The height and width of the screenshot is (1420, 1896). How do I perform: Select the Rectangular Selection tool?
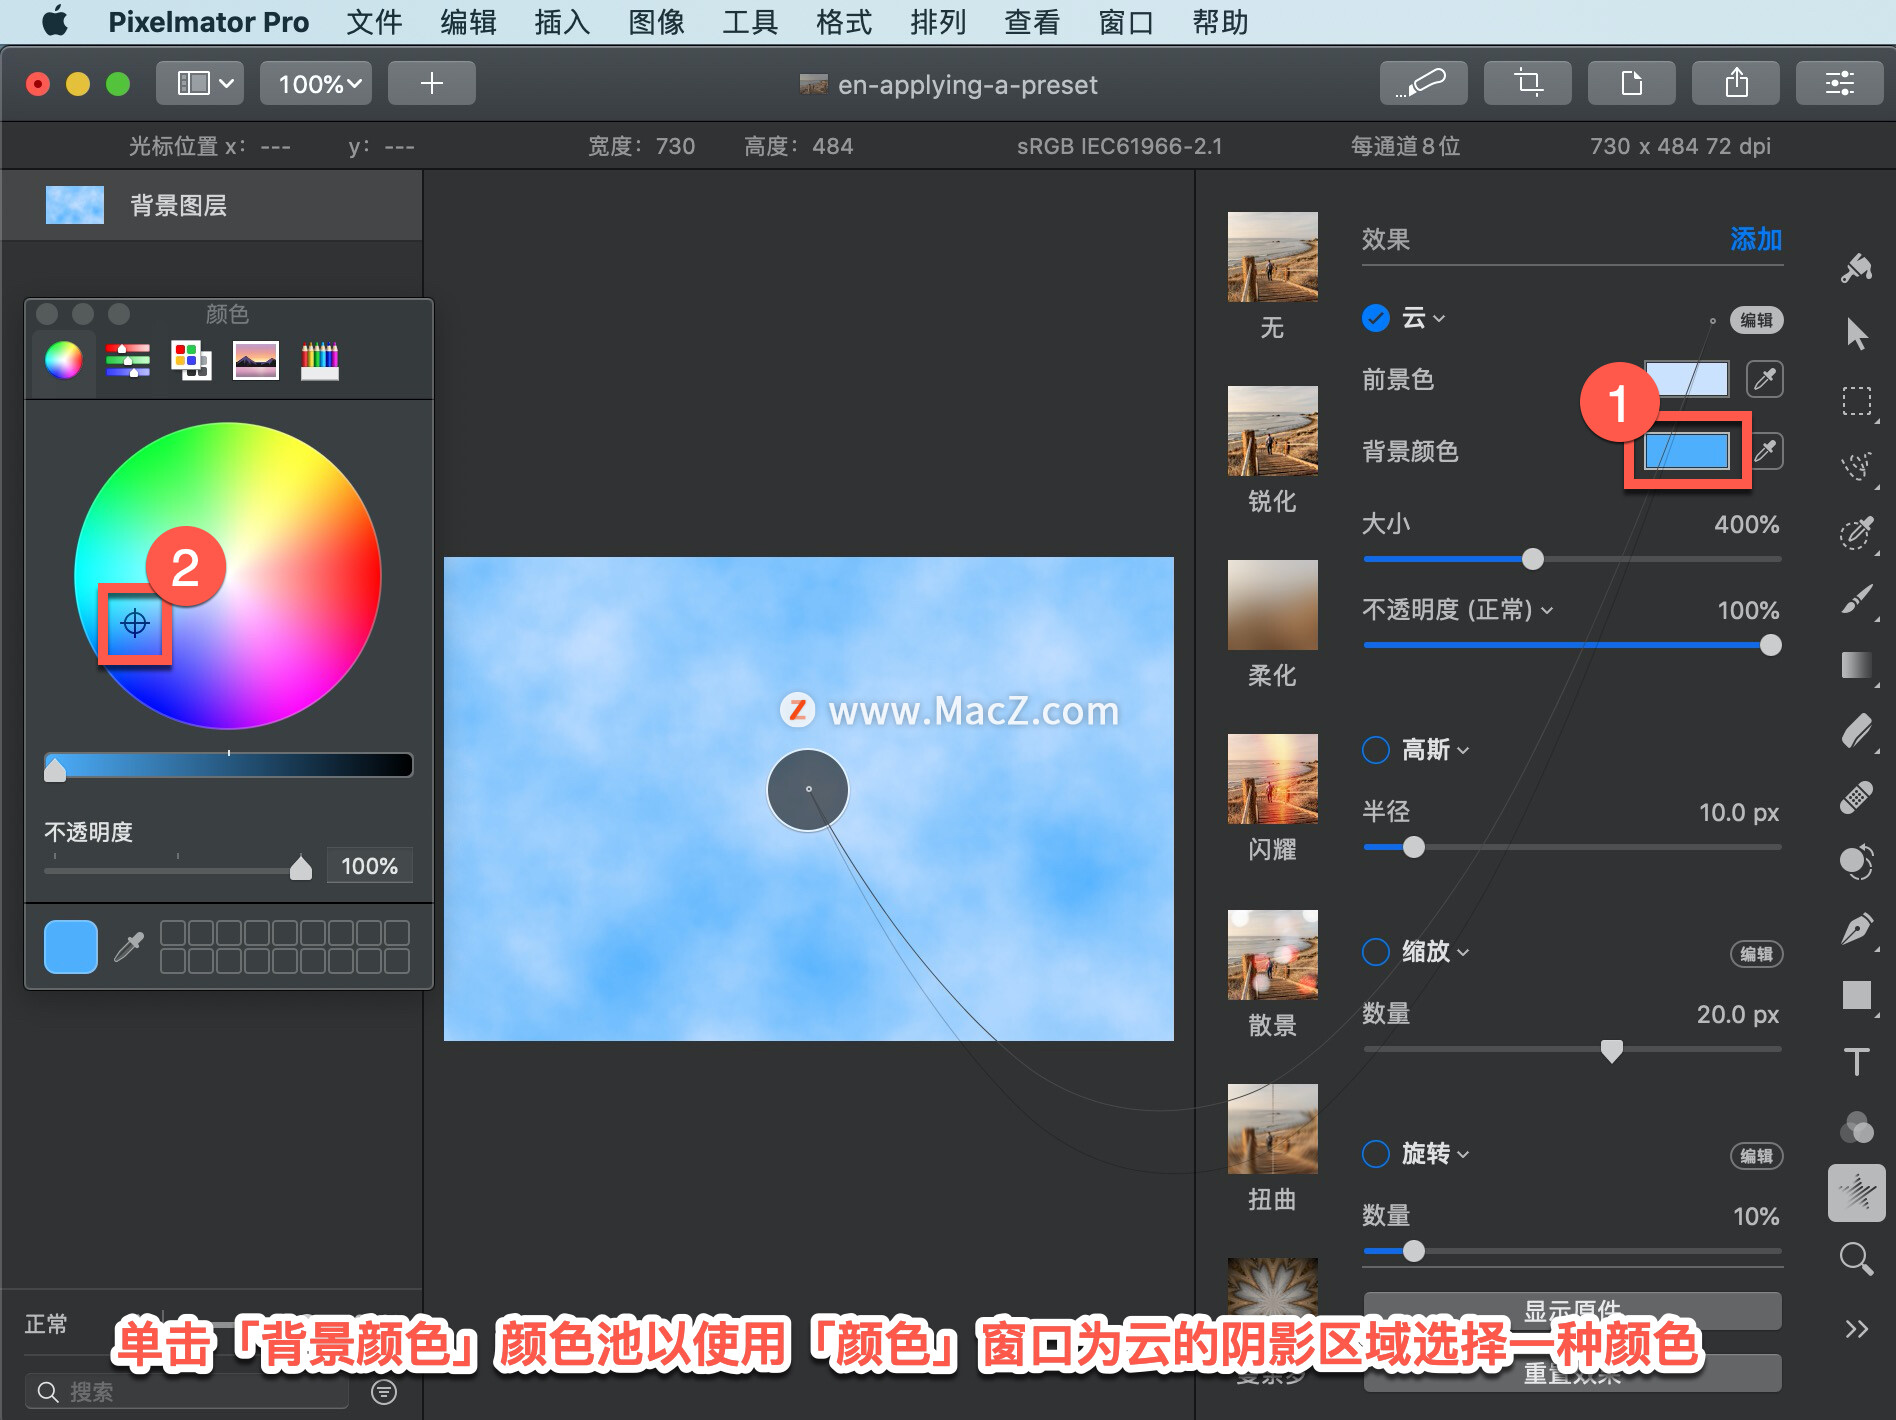[1857, 401]
